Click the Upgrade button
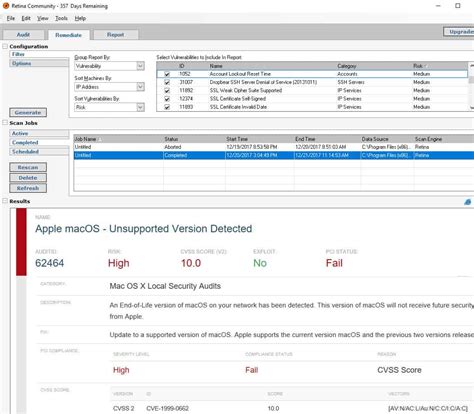Viewport: 474px width, 414px height. [459, 32]
